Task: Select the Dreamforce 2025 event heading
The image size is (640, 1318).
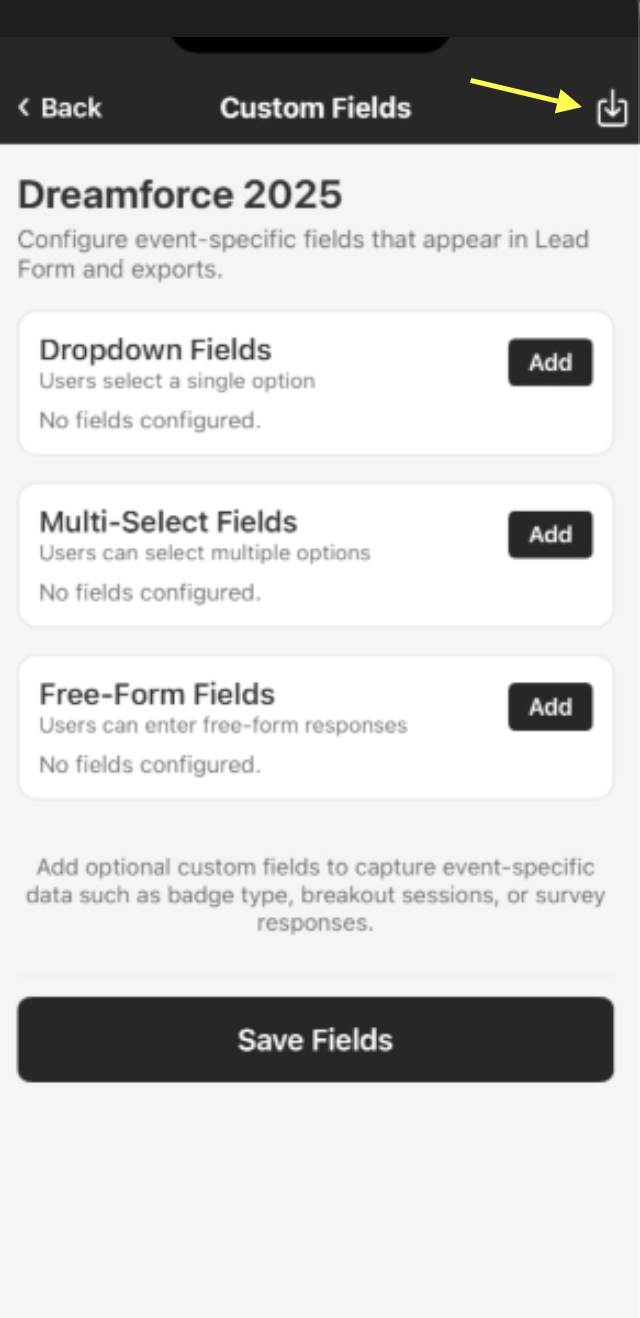Action: coord(180,195)
